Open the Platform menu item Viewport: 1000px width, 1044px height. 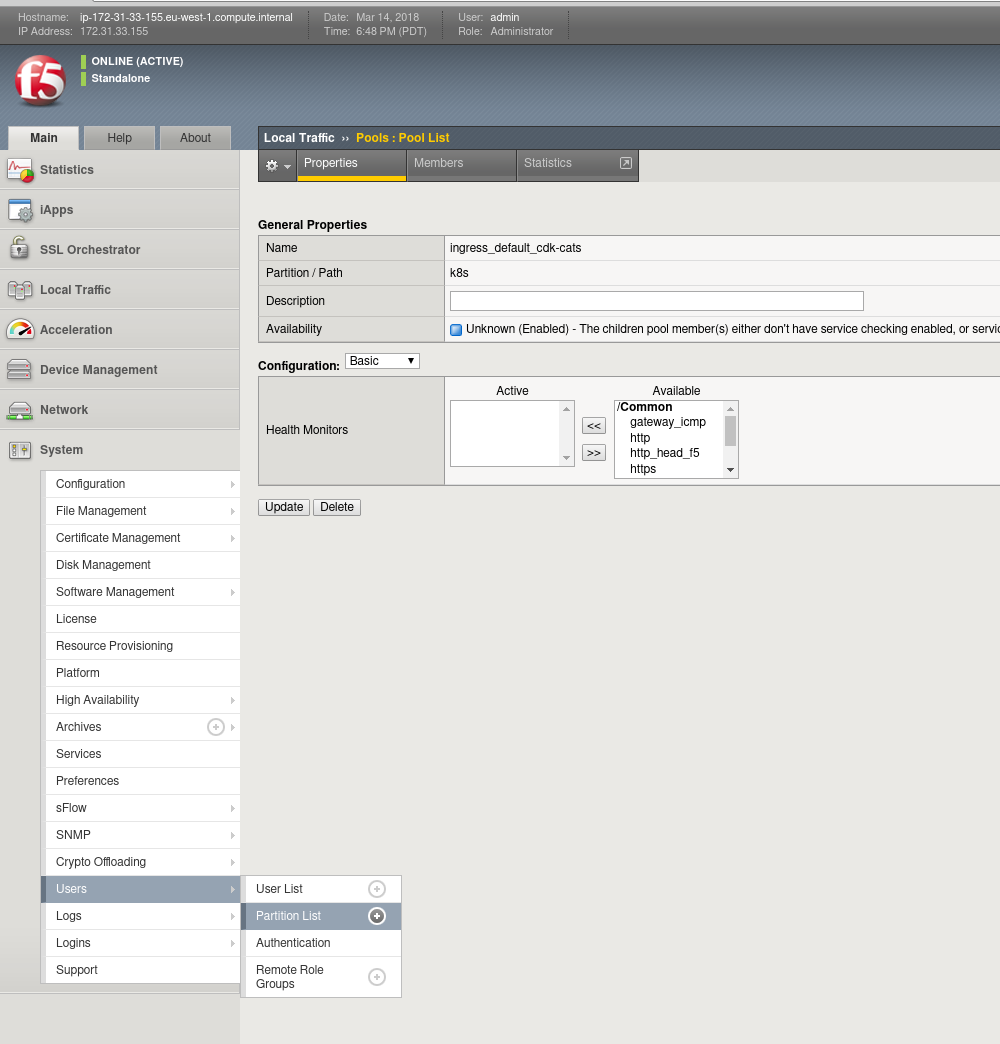coord(142,673)
